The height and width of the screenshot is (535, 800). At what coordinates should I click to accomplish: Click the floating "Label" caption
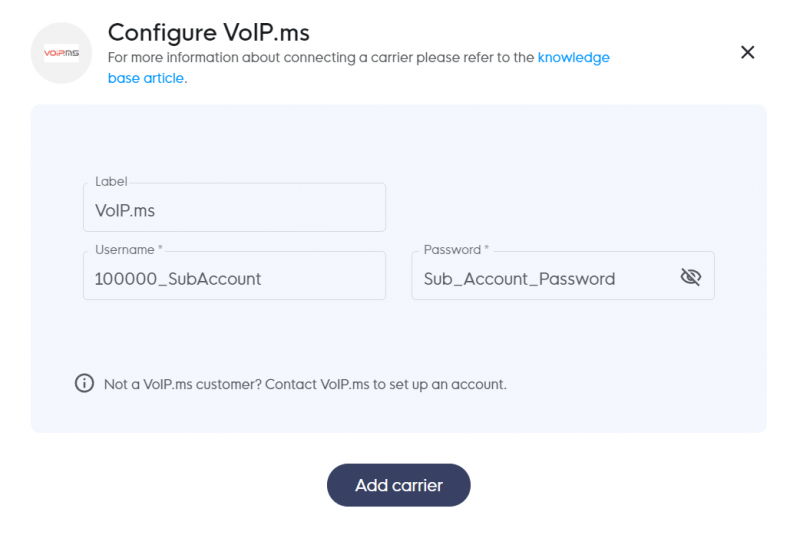pos(111,182)
